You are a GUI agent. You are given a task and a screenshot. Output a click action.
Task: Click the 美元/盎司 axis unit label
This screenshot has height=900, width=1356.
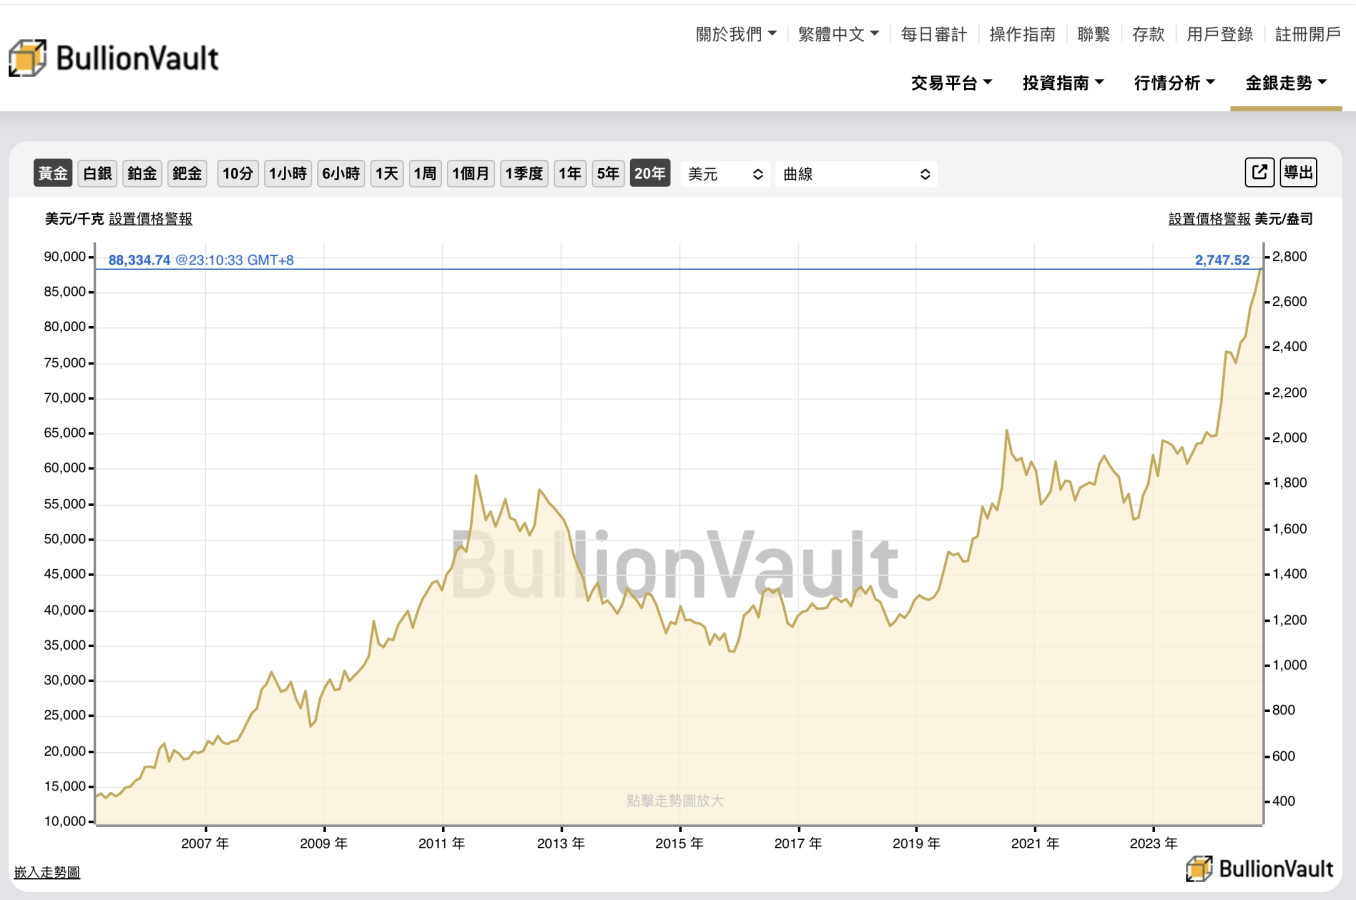point(1284,219)
